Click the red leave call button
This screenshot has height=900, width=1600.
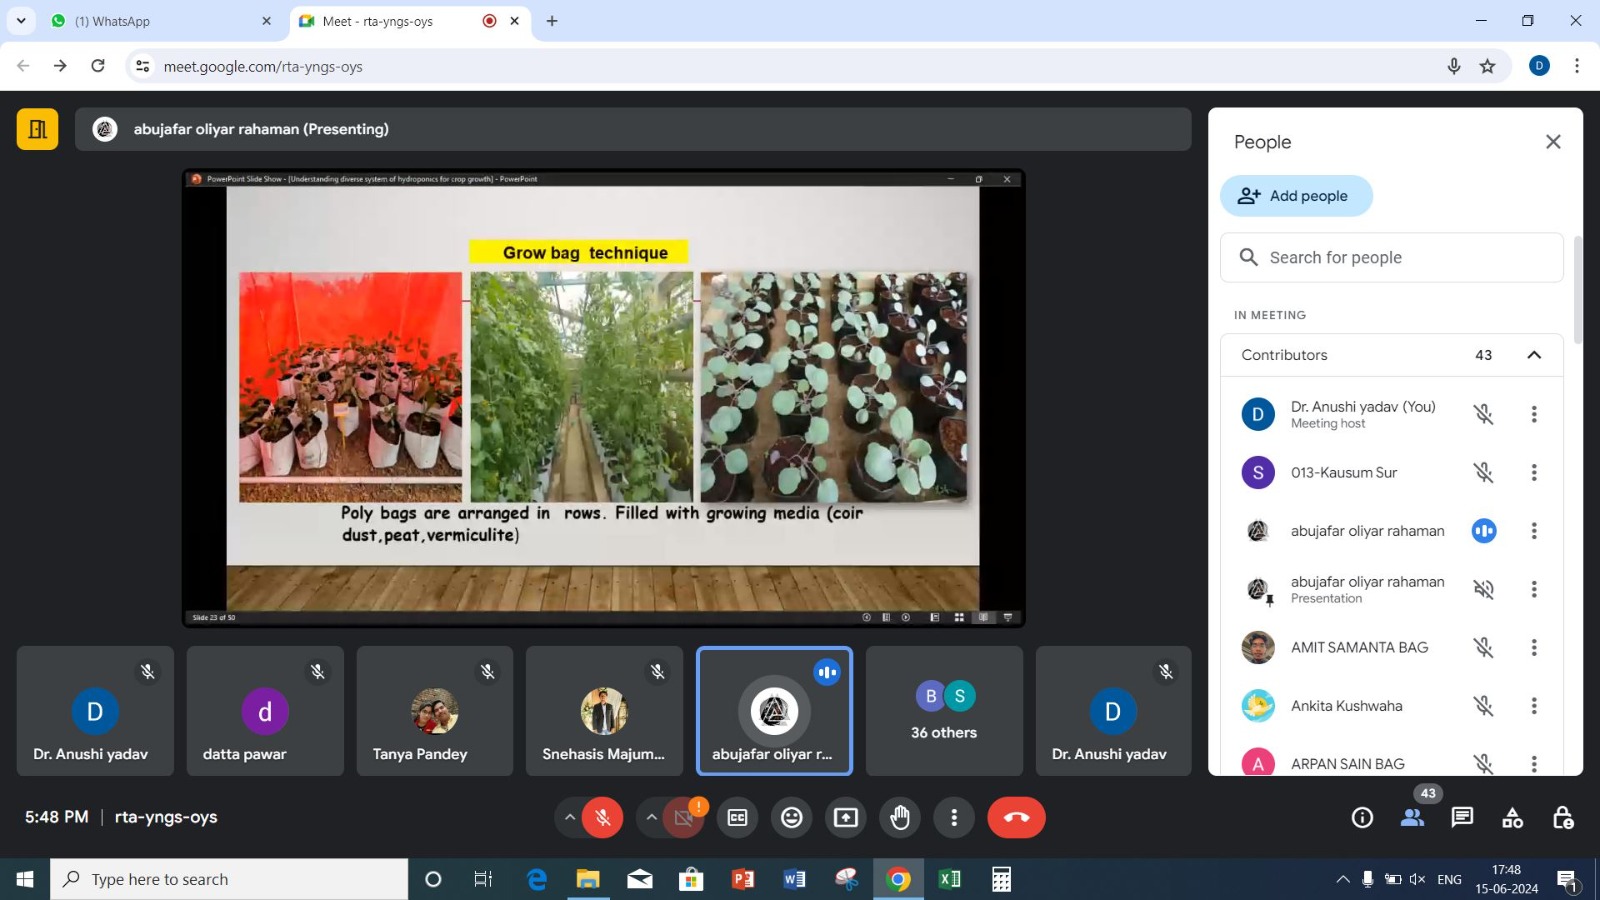[1016, 818]
